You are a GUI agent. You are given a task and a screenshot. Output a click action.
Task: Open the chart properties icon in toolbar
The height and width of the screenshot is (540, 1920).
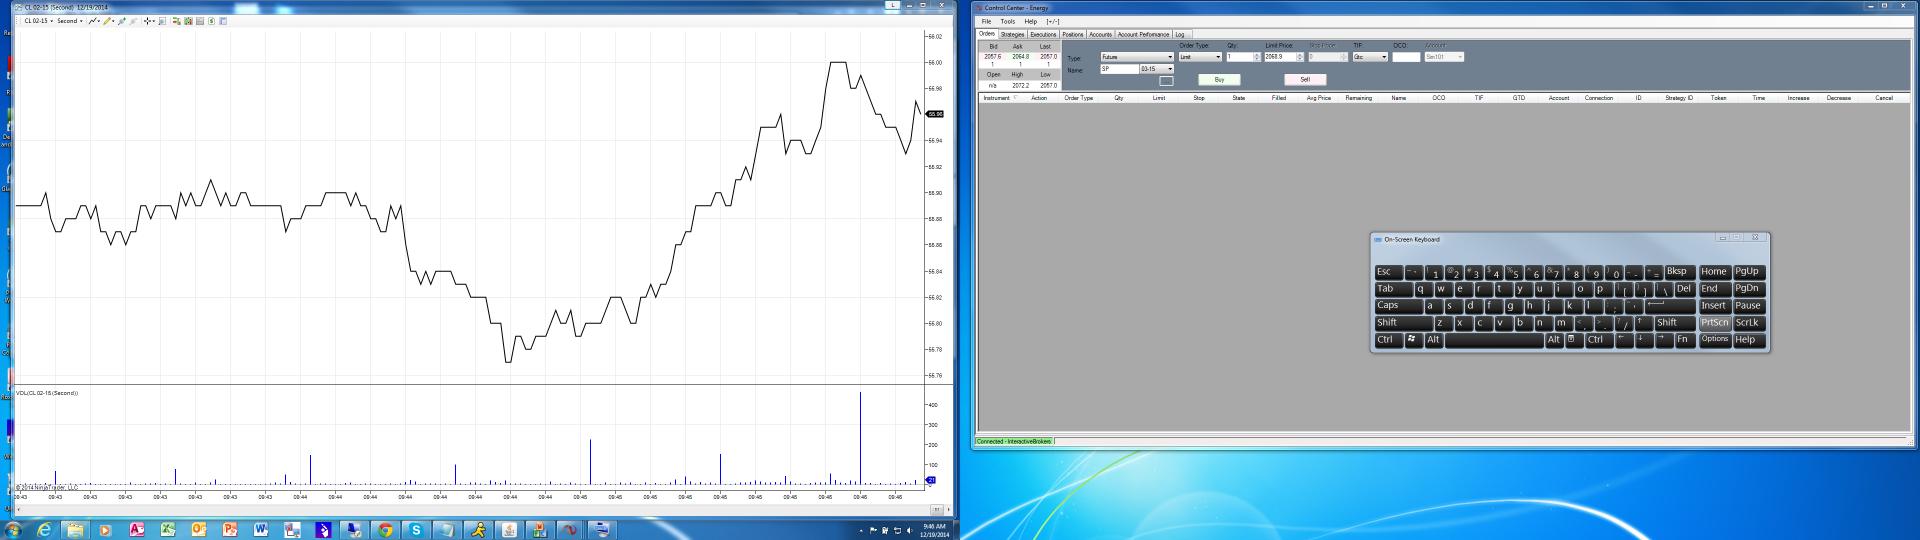click(223, 21)
